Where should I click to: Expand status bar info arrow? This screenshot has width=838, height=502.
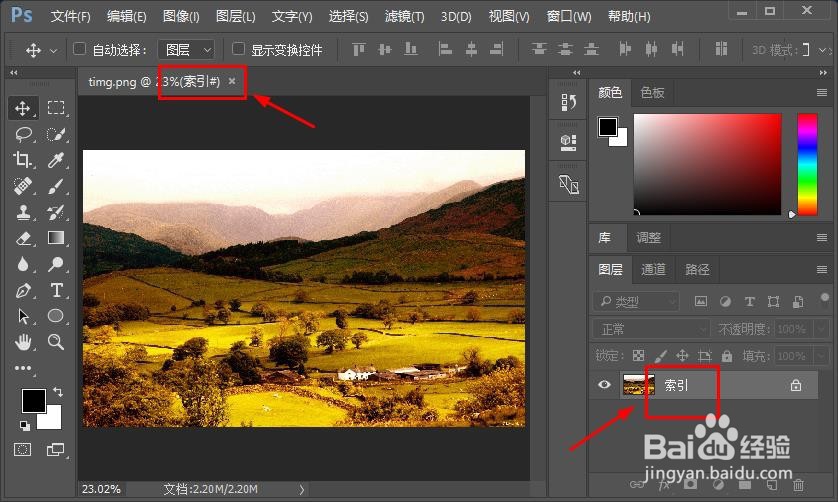[301, 489]
